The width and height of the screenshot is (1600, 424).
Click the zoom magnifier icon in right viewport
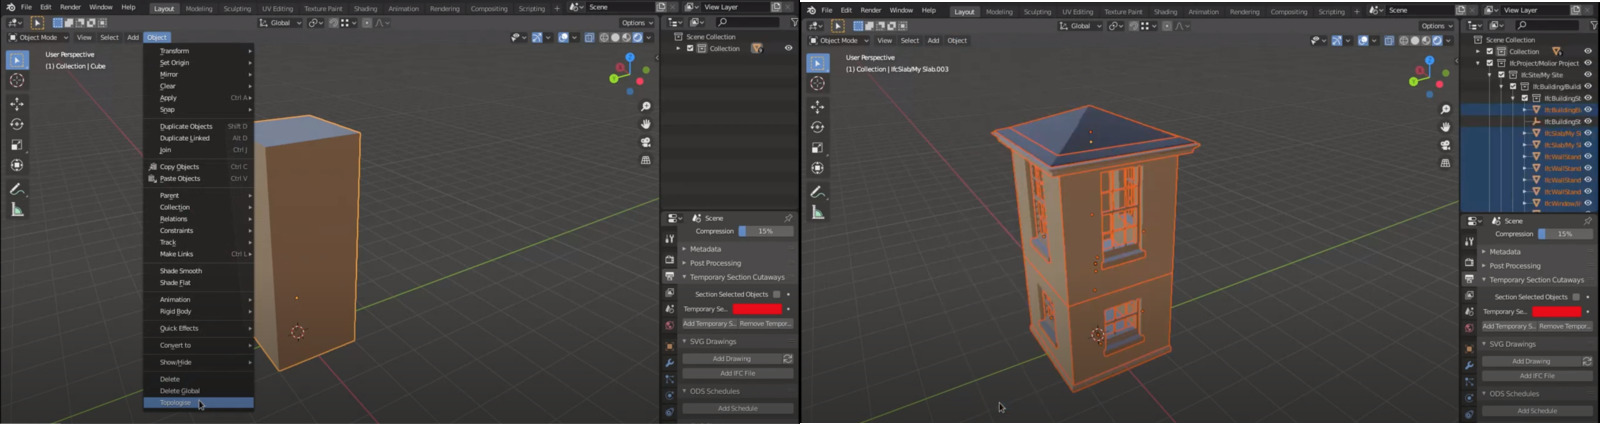1445,109
